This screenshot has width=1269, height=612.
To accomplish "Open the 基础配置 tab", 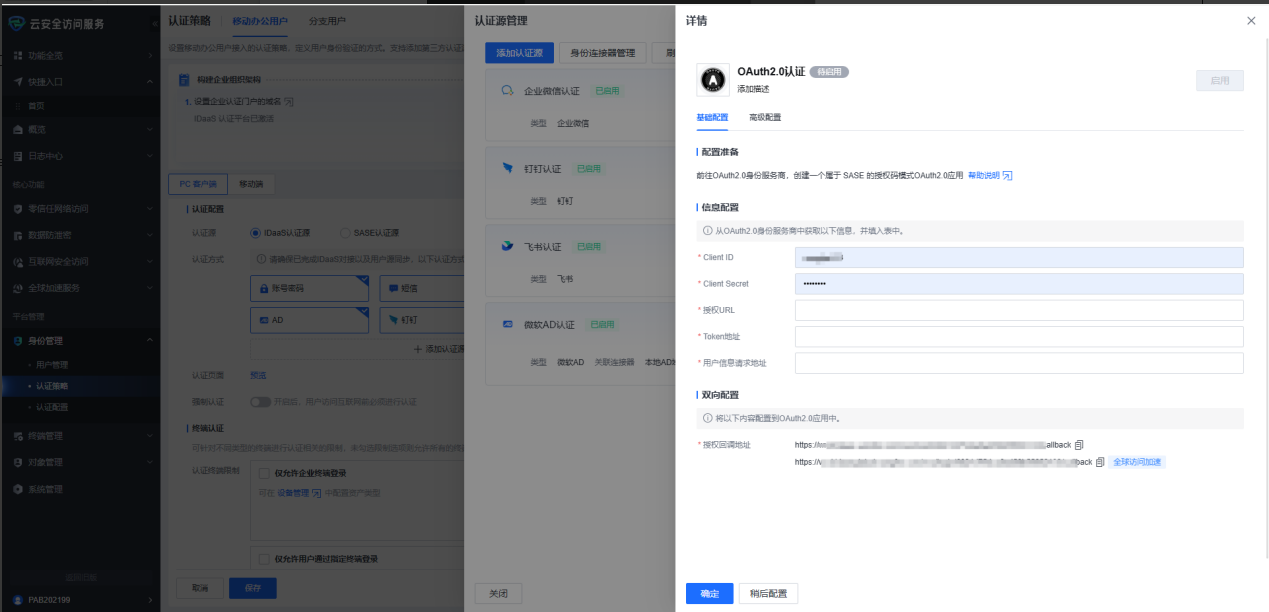I will (x=713, y=117).
